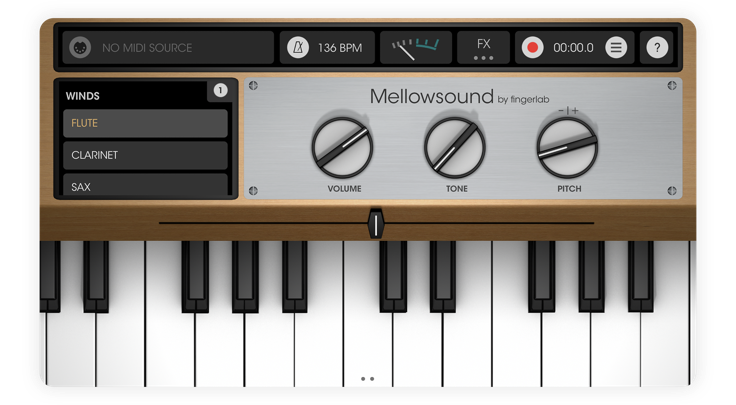Screen dimensions: 736x405
Task: Open the VU meter display
Action: 416,47
